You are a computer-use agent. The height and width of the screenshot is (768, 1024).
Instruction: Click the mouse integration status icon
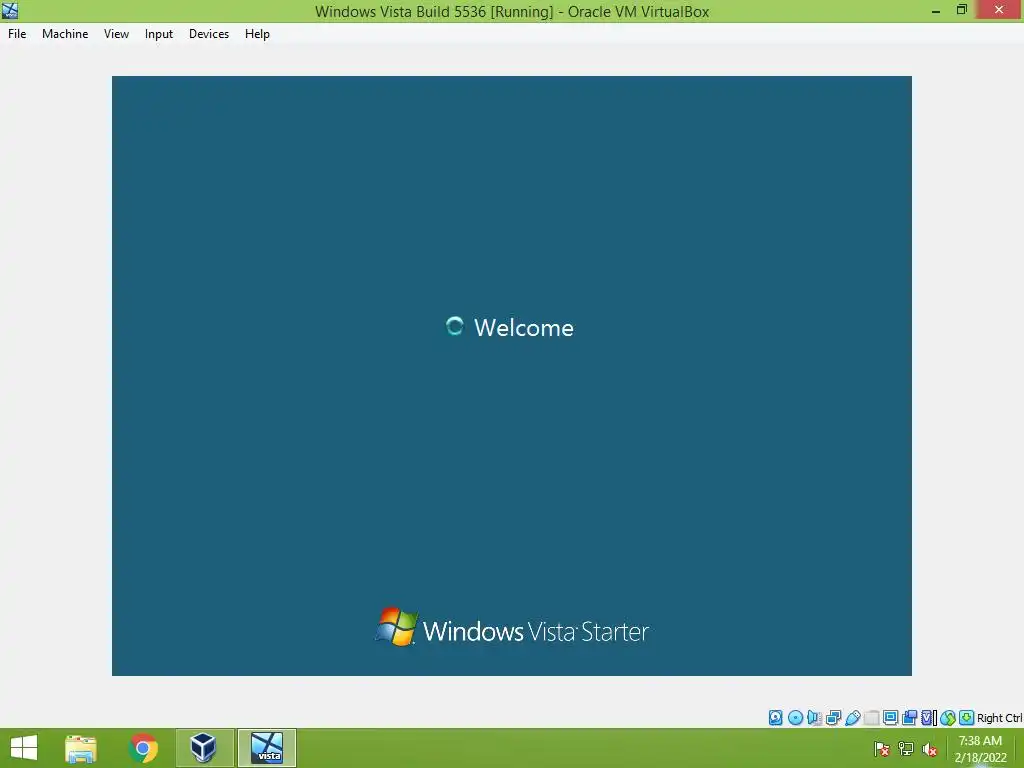[948, 718]
